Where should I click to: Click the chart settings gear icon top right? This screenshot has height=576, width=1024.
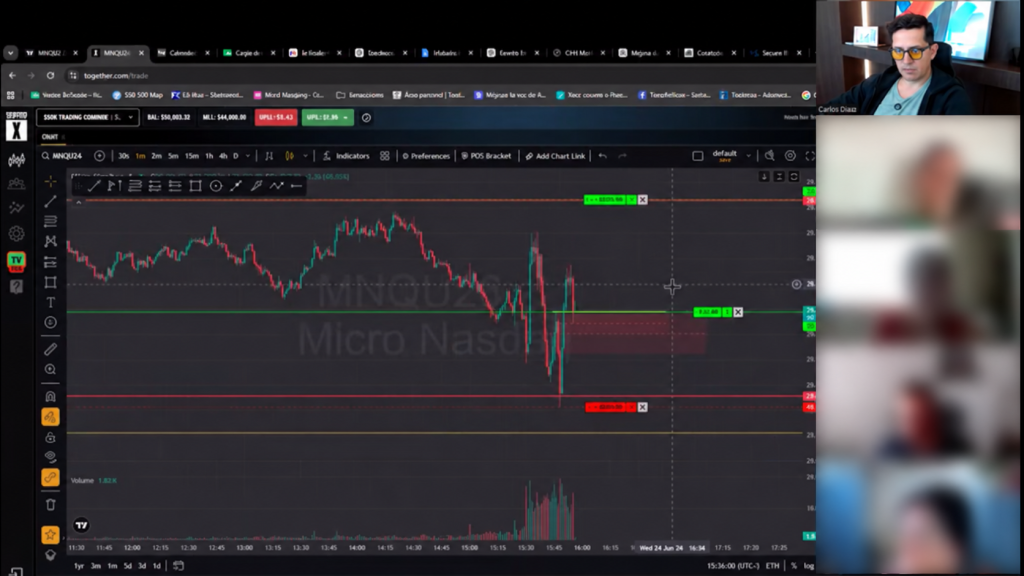790,155
